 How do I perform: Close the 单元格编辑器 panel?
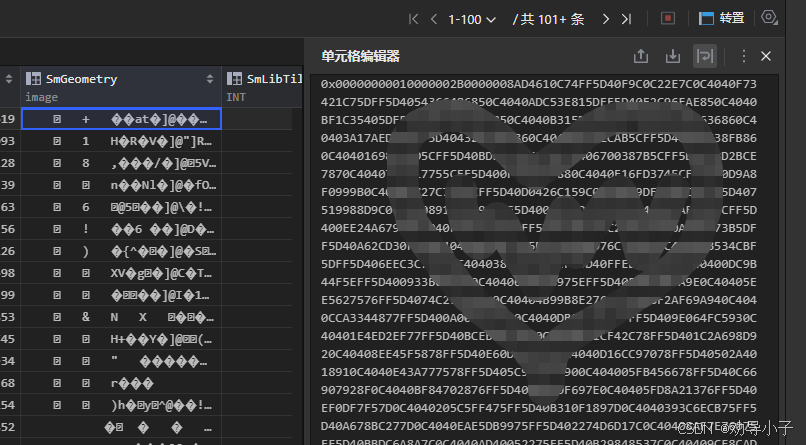[766, 56]
